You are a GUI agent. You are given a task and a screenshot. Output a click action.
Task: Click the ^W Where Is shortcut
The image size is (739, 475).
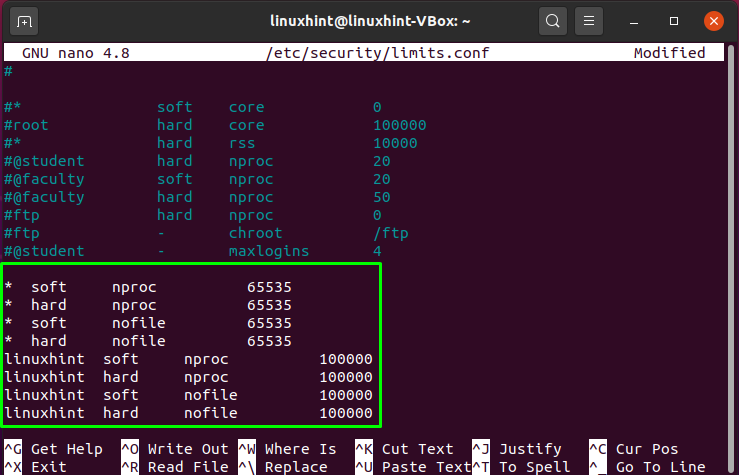287,449
